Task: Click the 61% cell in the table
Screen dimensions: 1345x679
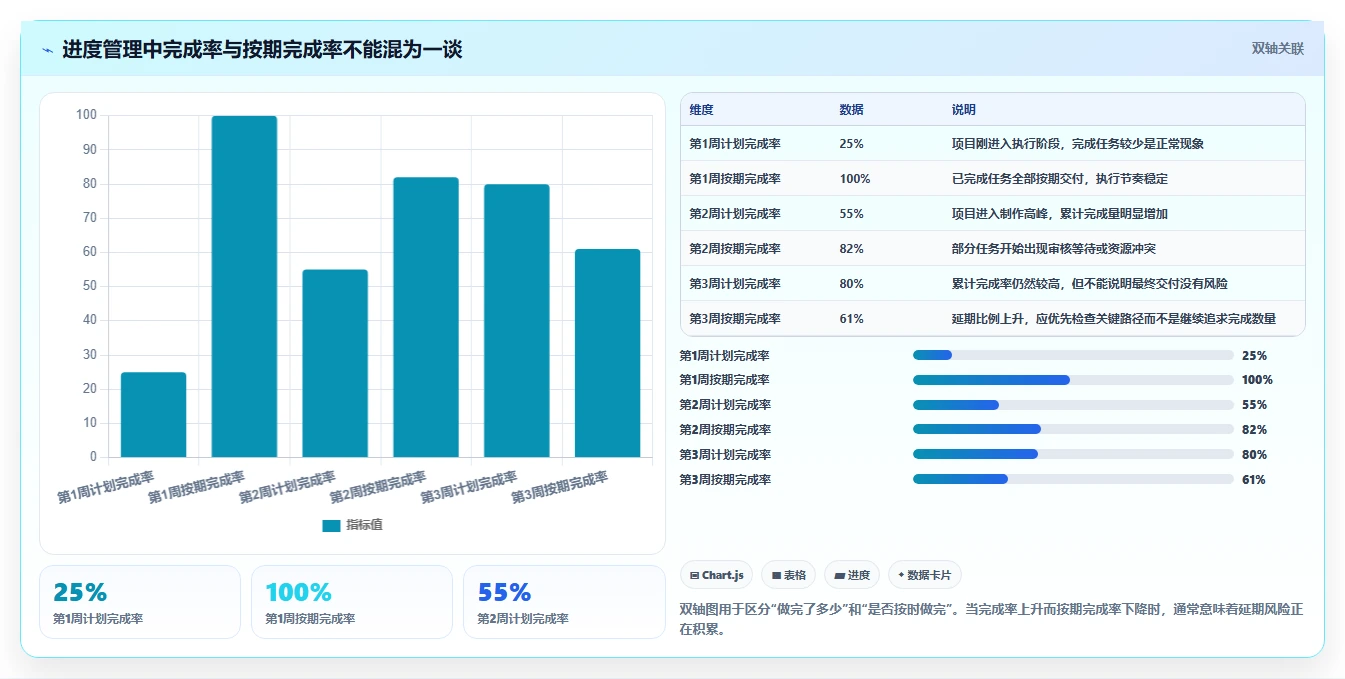Action: tap(851, 319)
